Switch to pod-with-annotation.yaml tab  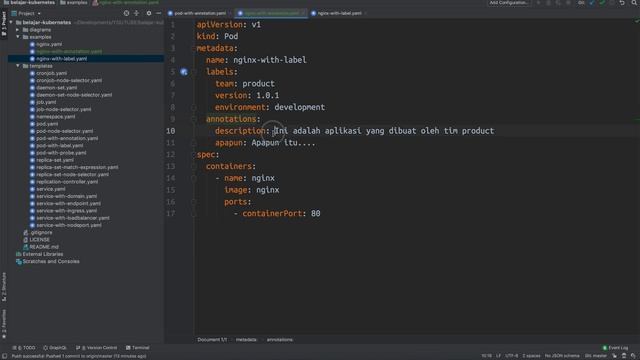coord(200,13)
